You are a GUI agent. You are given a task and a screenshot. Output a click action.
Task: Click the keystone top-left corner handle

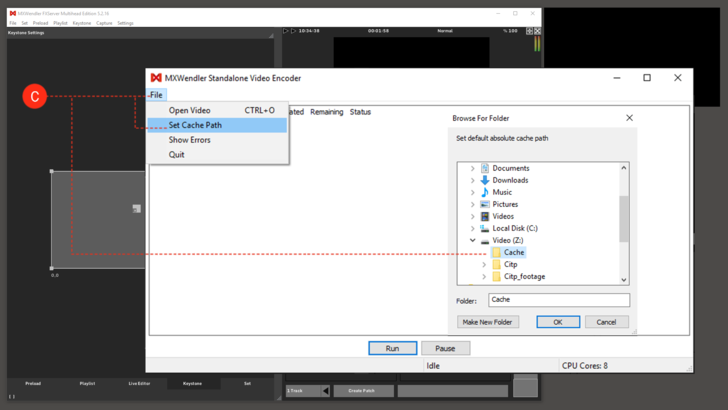click(x=52, y=171)
